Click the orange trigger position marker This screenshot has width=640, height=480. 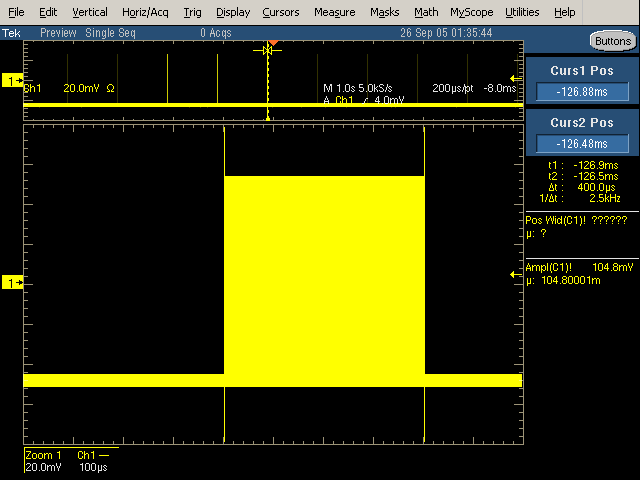(272, 43)
